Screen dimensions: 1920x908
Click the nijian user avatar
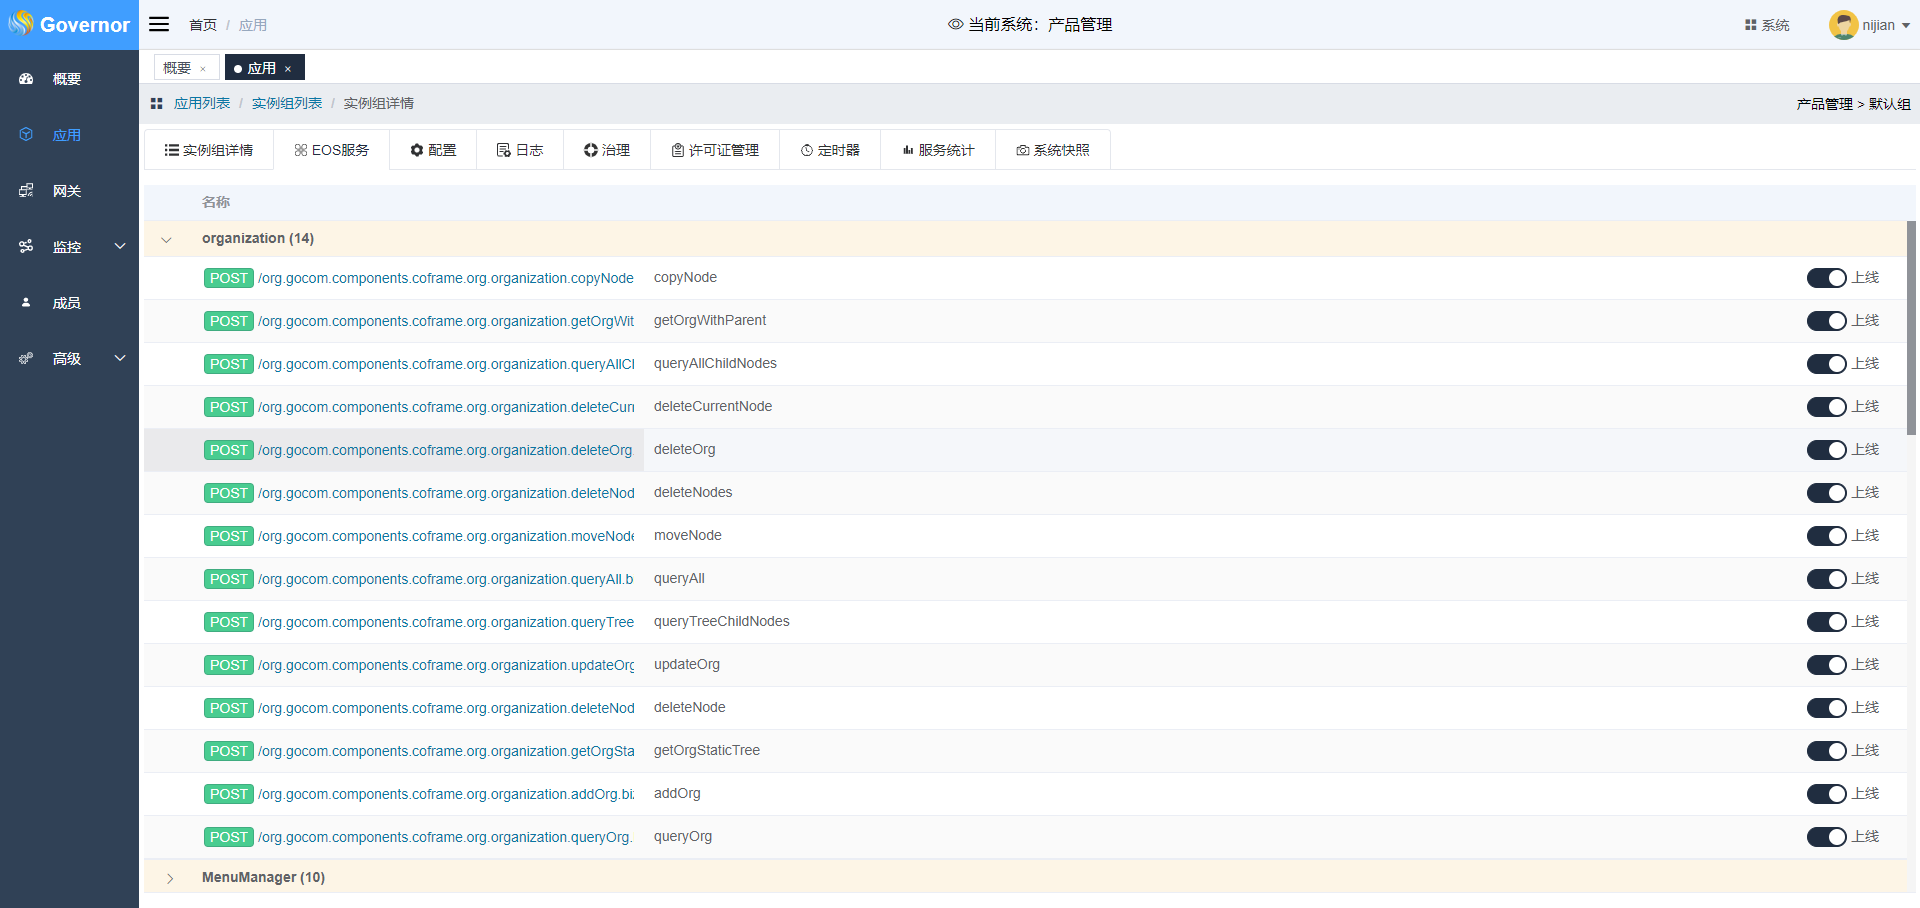[1843, 25]
